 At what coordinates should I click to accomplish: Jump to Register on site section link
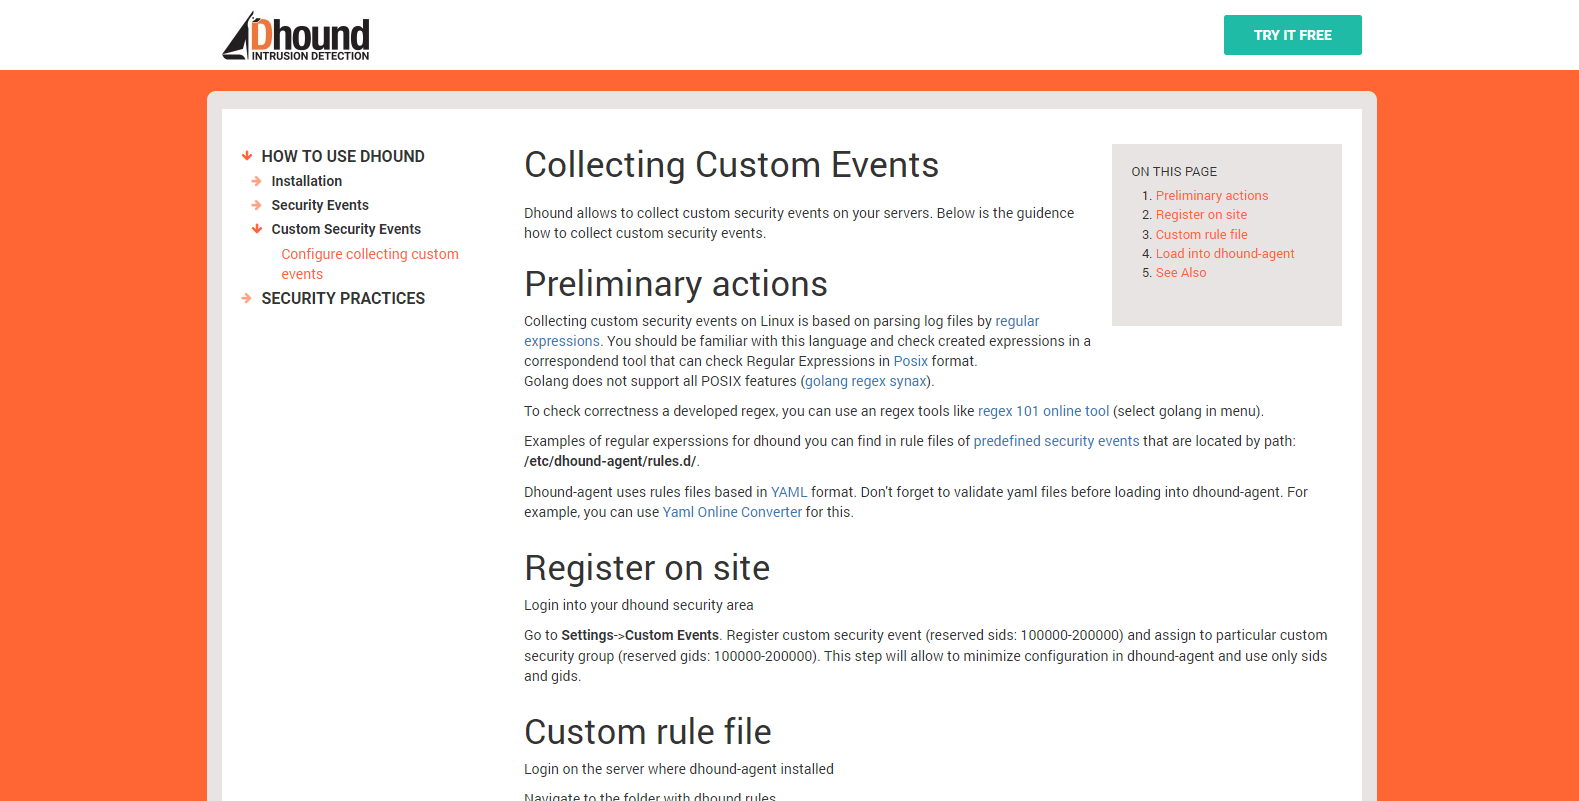click(x=1201, y=215)
